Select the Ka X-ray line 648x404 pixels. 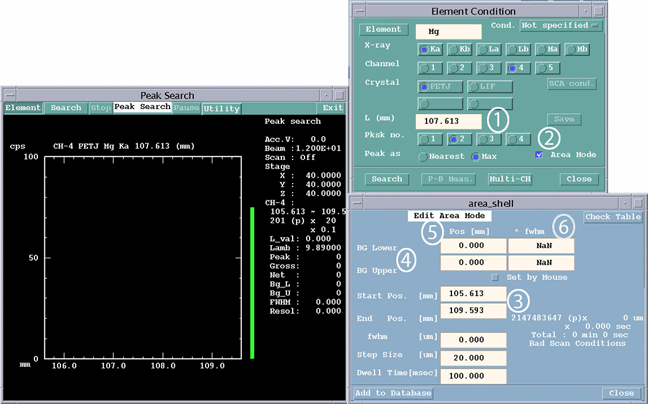coord(431,48)
